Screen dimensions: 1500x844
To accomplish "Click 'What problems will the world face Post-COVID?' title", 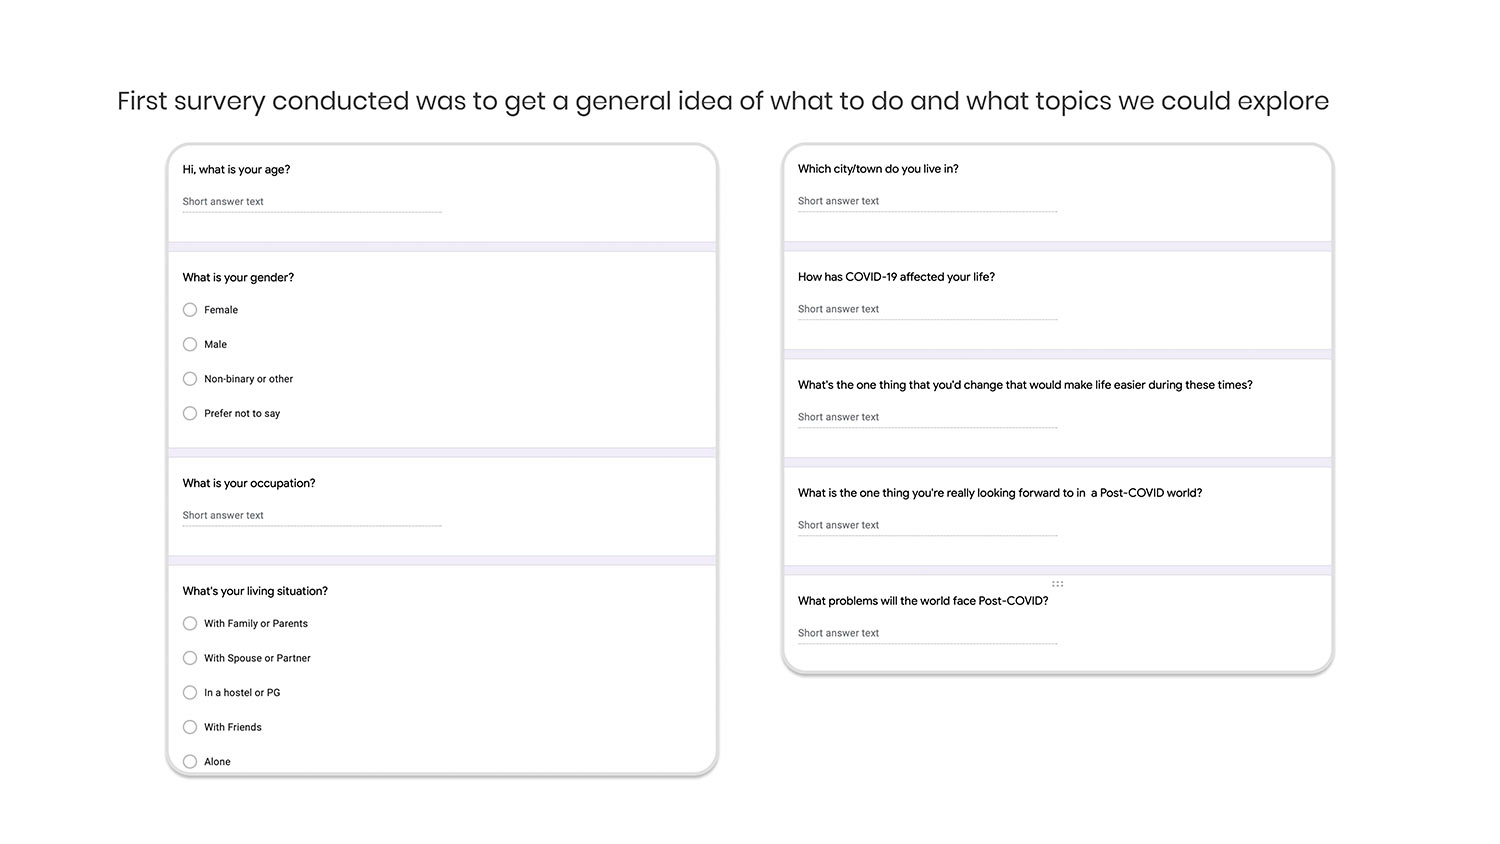I will click(922, 601).
